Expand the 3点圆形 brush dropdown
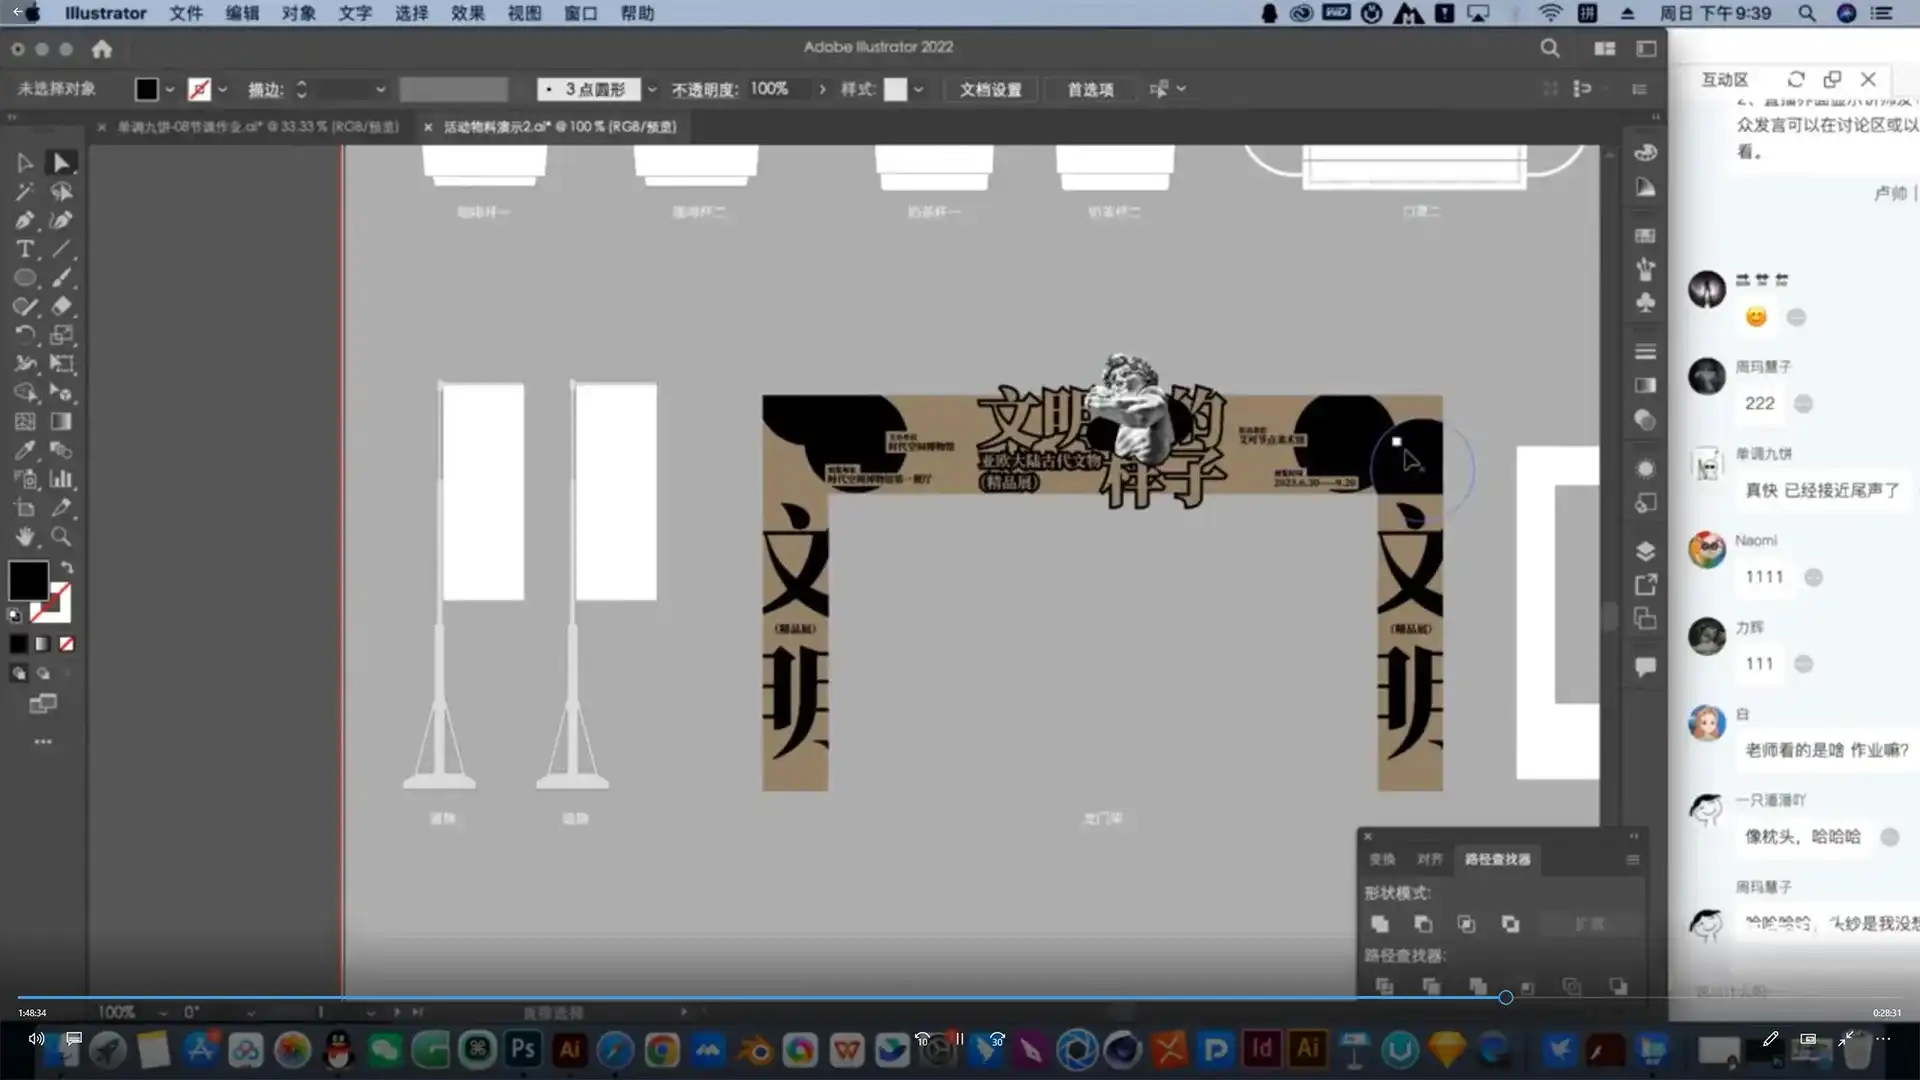This screenshot has height=1080, width=1920. point(652,89)
